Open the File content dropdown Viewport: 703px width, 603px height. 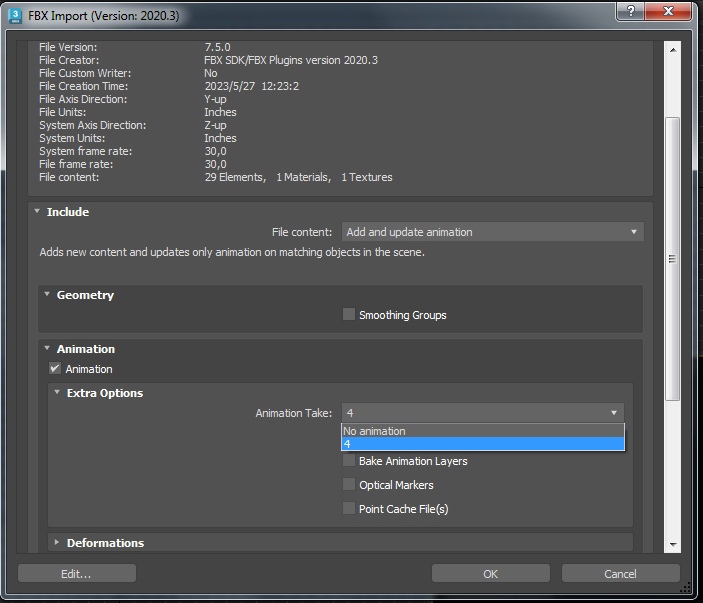click(x=492, y=232)
